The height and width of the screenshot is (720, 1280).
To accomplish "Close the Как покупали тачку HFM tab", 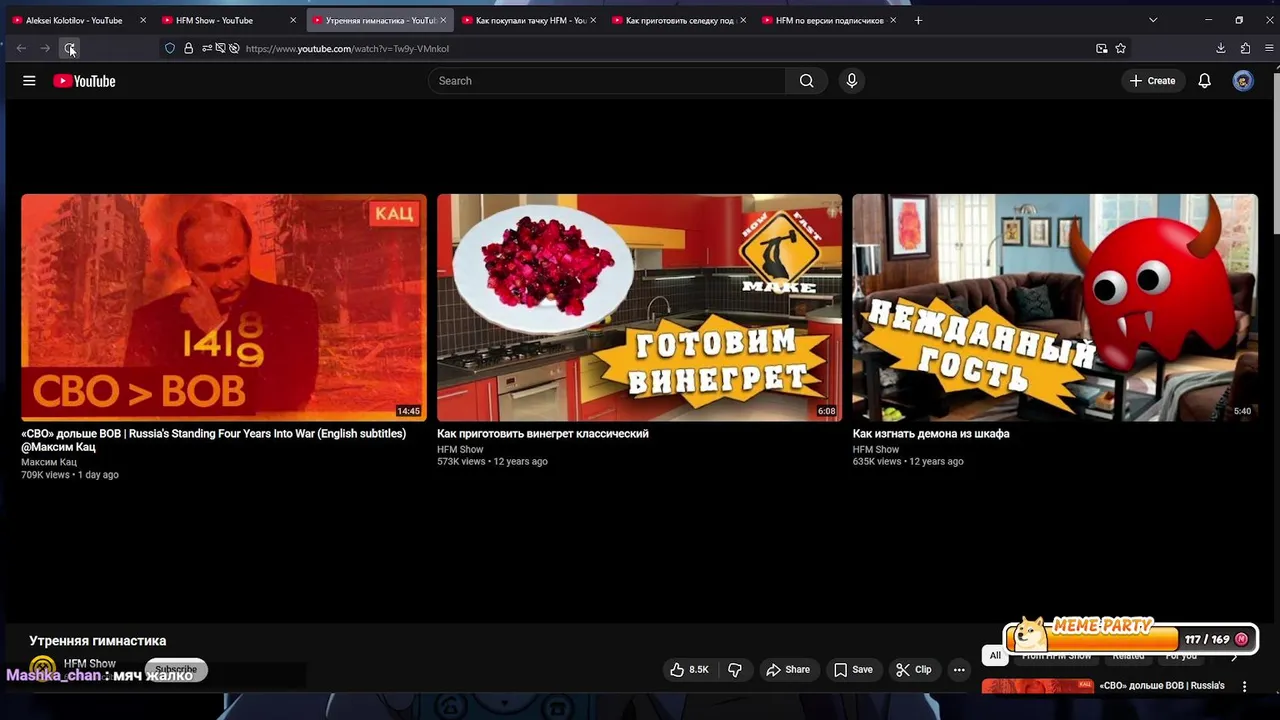I will (x=593, y=20).
